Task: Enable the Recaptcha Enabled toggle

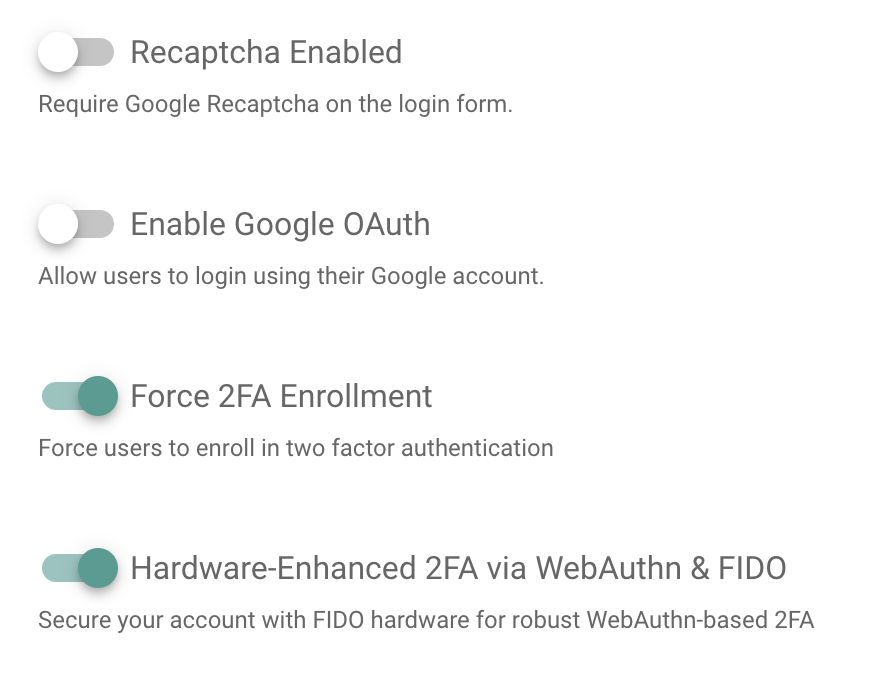Action: (x=76, y=52)
